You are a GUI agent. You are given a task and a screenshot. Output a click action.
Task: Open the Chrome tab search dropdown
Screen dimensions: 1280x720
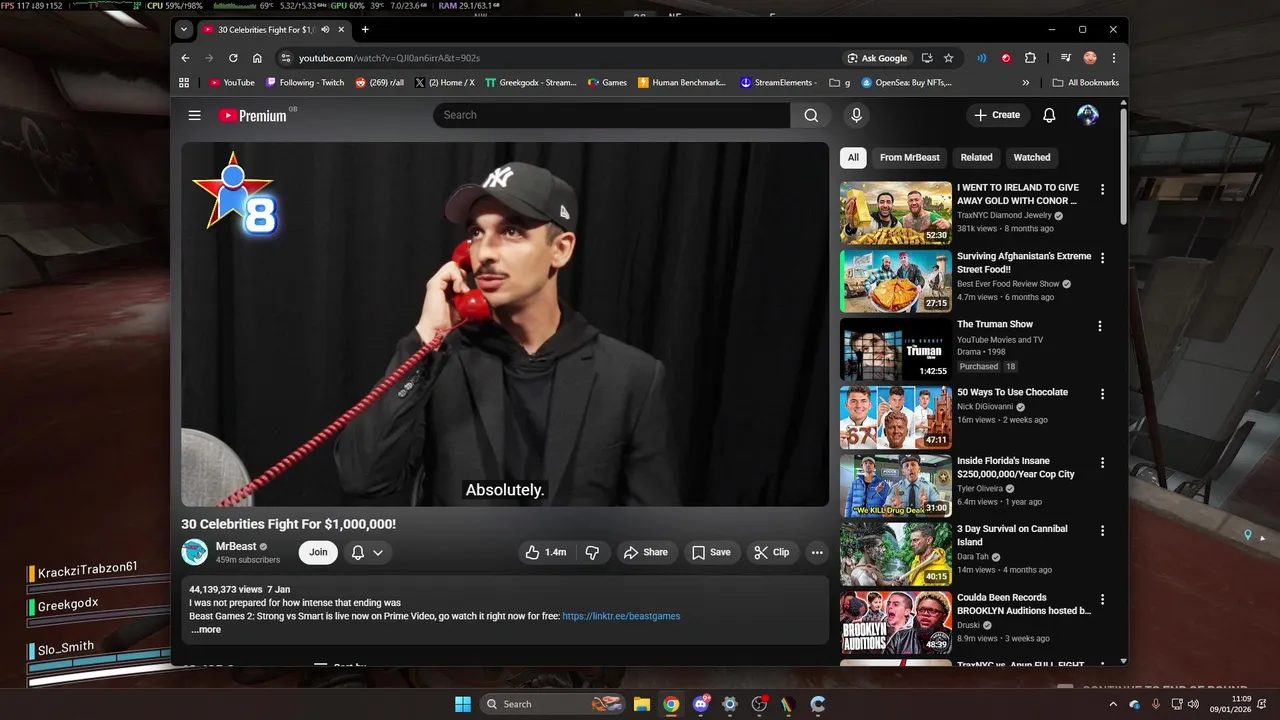184,30
